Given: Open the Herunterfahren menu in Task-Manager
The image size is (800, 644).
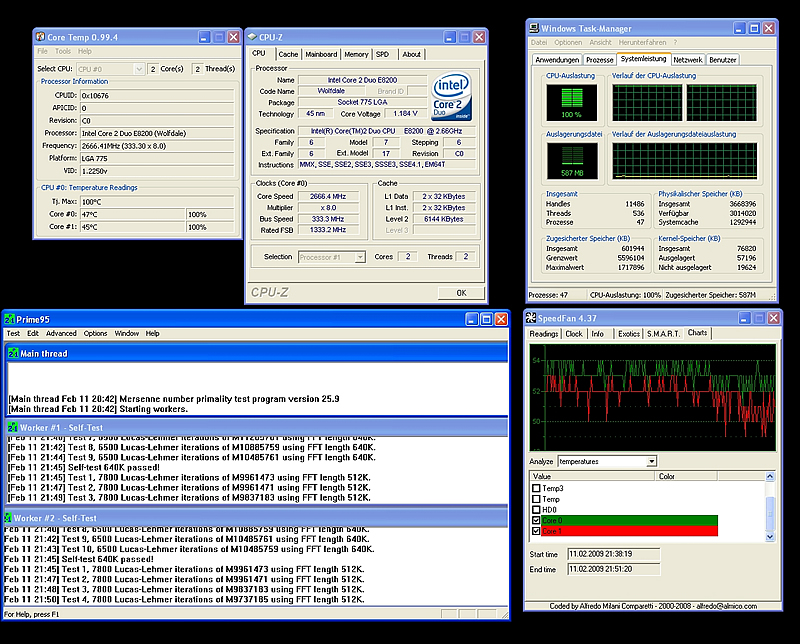Looking at the screenshot, I should pos(642,42).
